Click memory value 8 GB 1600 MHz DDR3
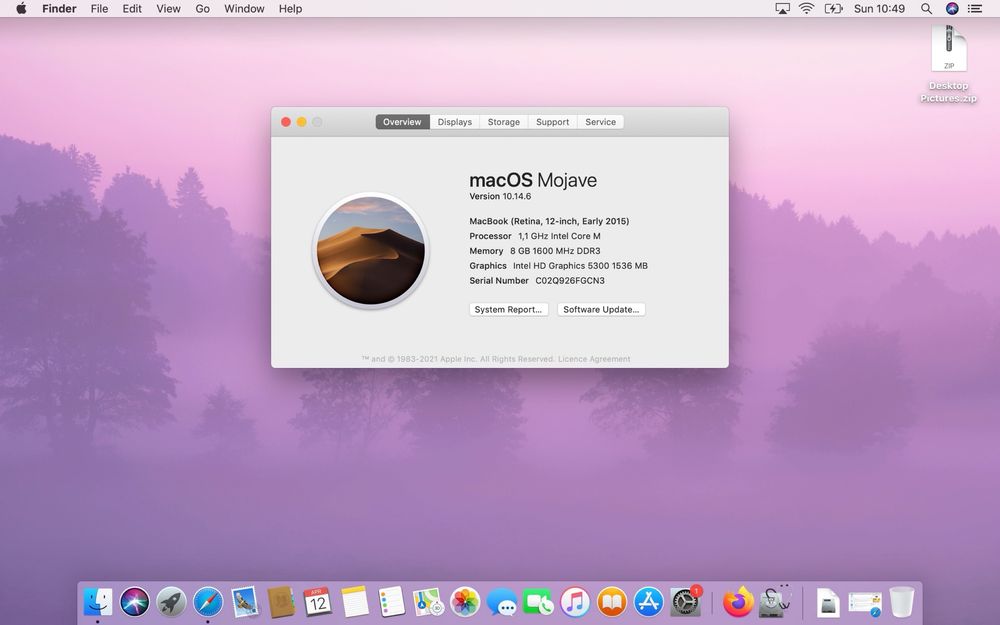 [555, 251]
